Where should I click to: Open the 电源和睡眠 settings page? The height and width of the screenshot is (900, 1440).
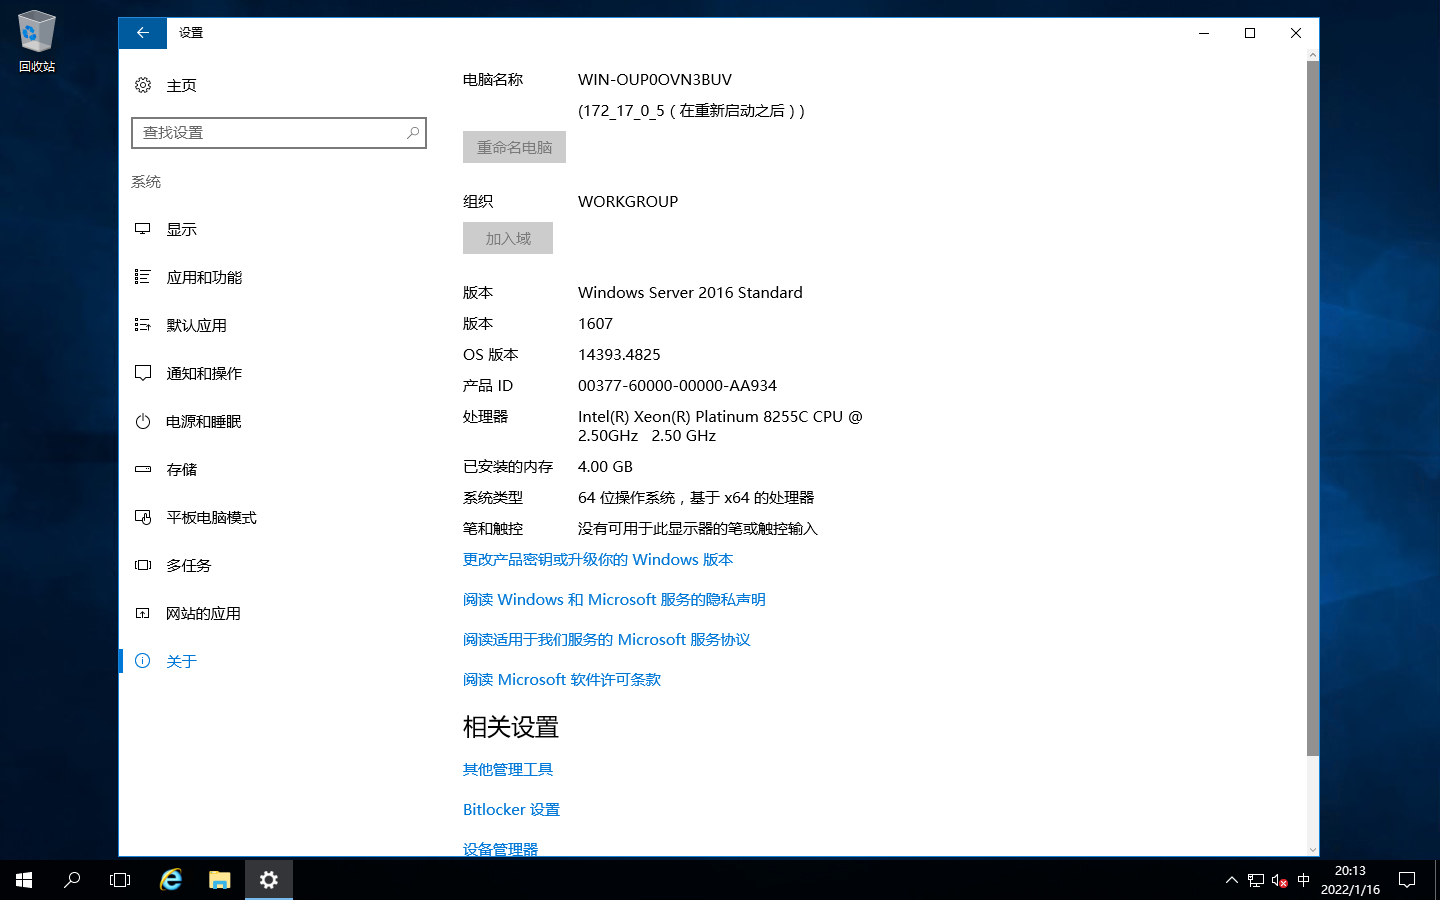(x=204, y=421)
